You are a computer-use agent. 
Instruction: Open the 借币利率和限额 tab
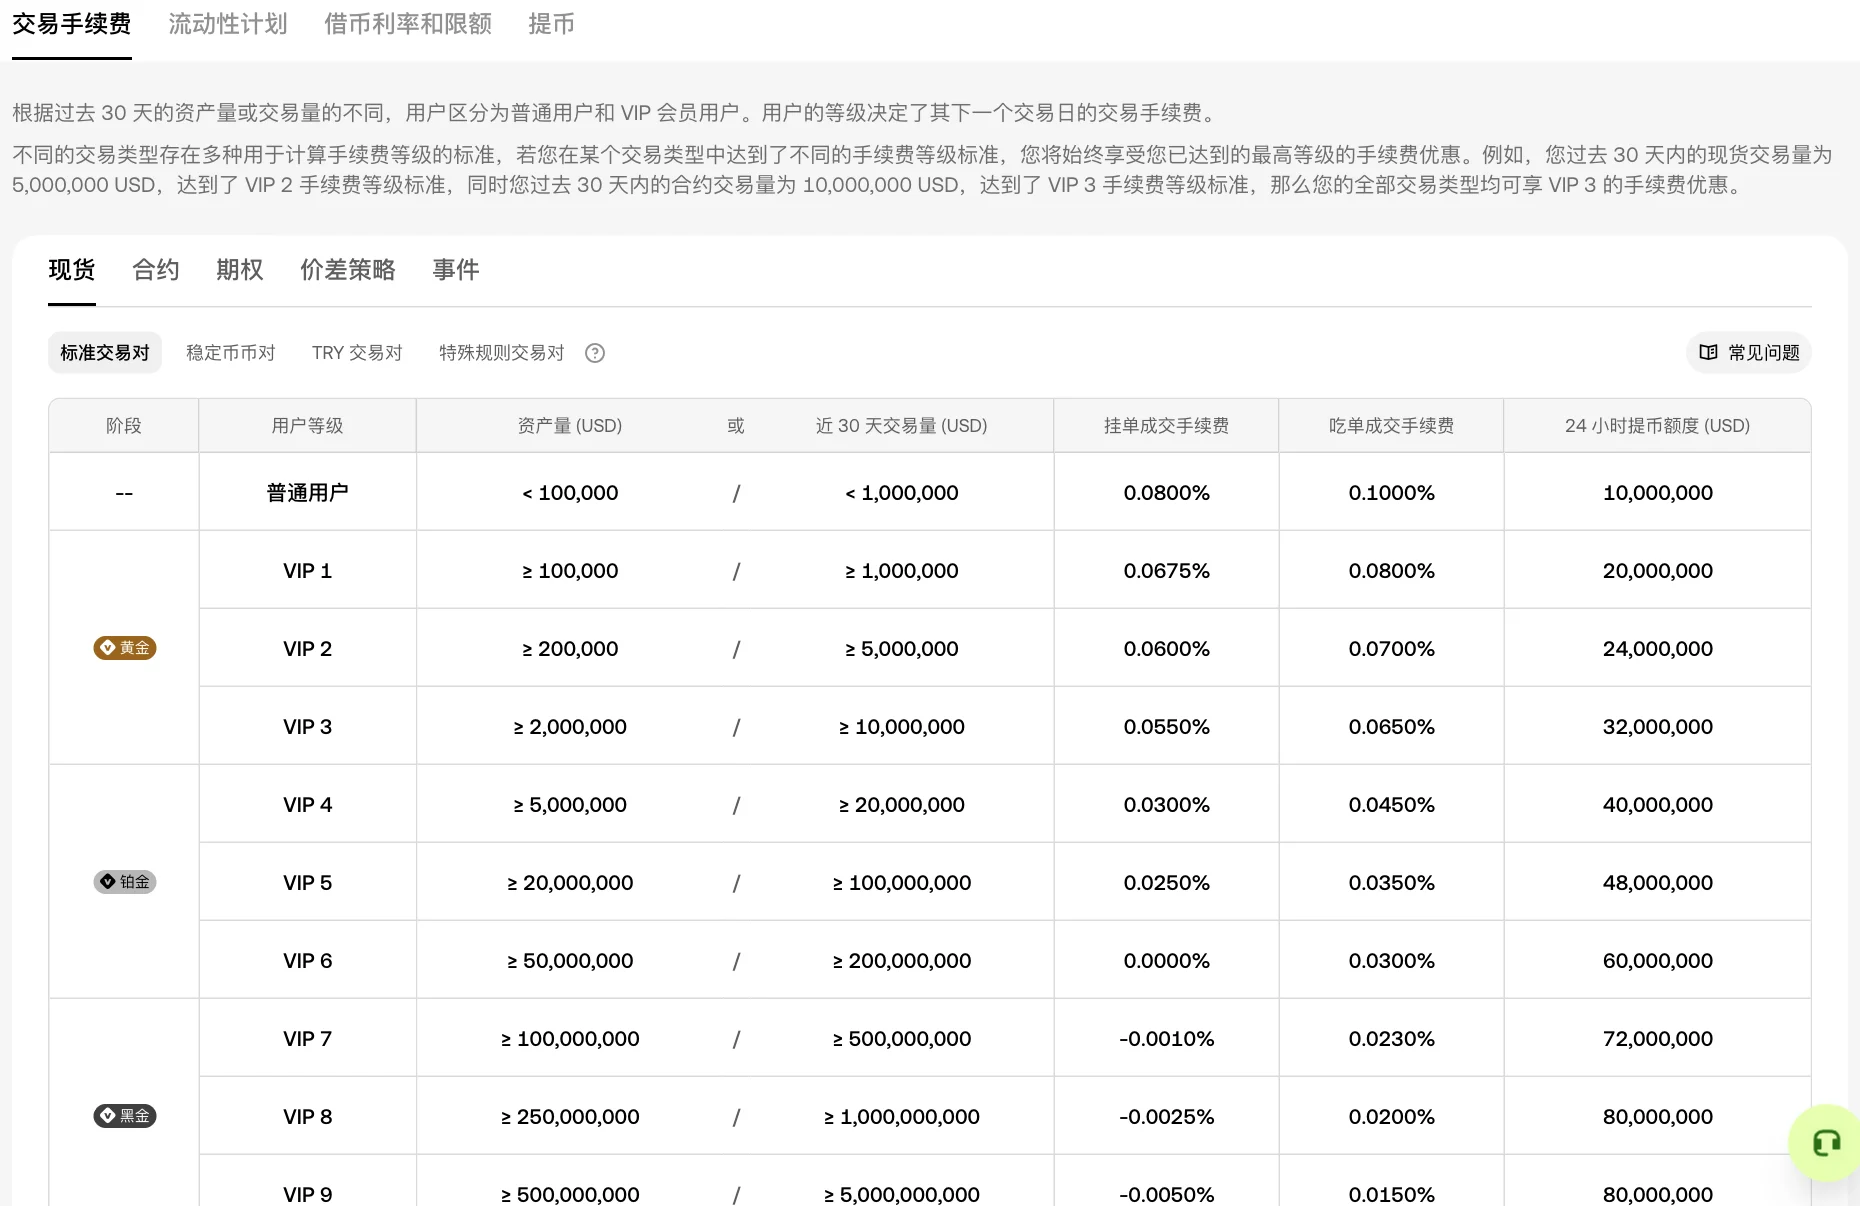point(408,24)
